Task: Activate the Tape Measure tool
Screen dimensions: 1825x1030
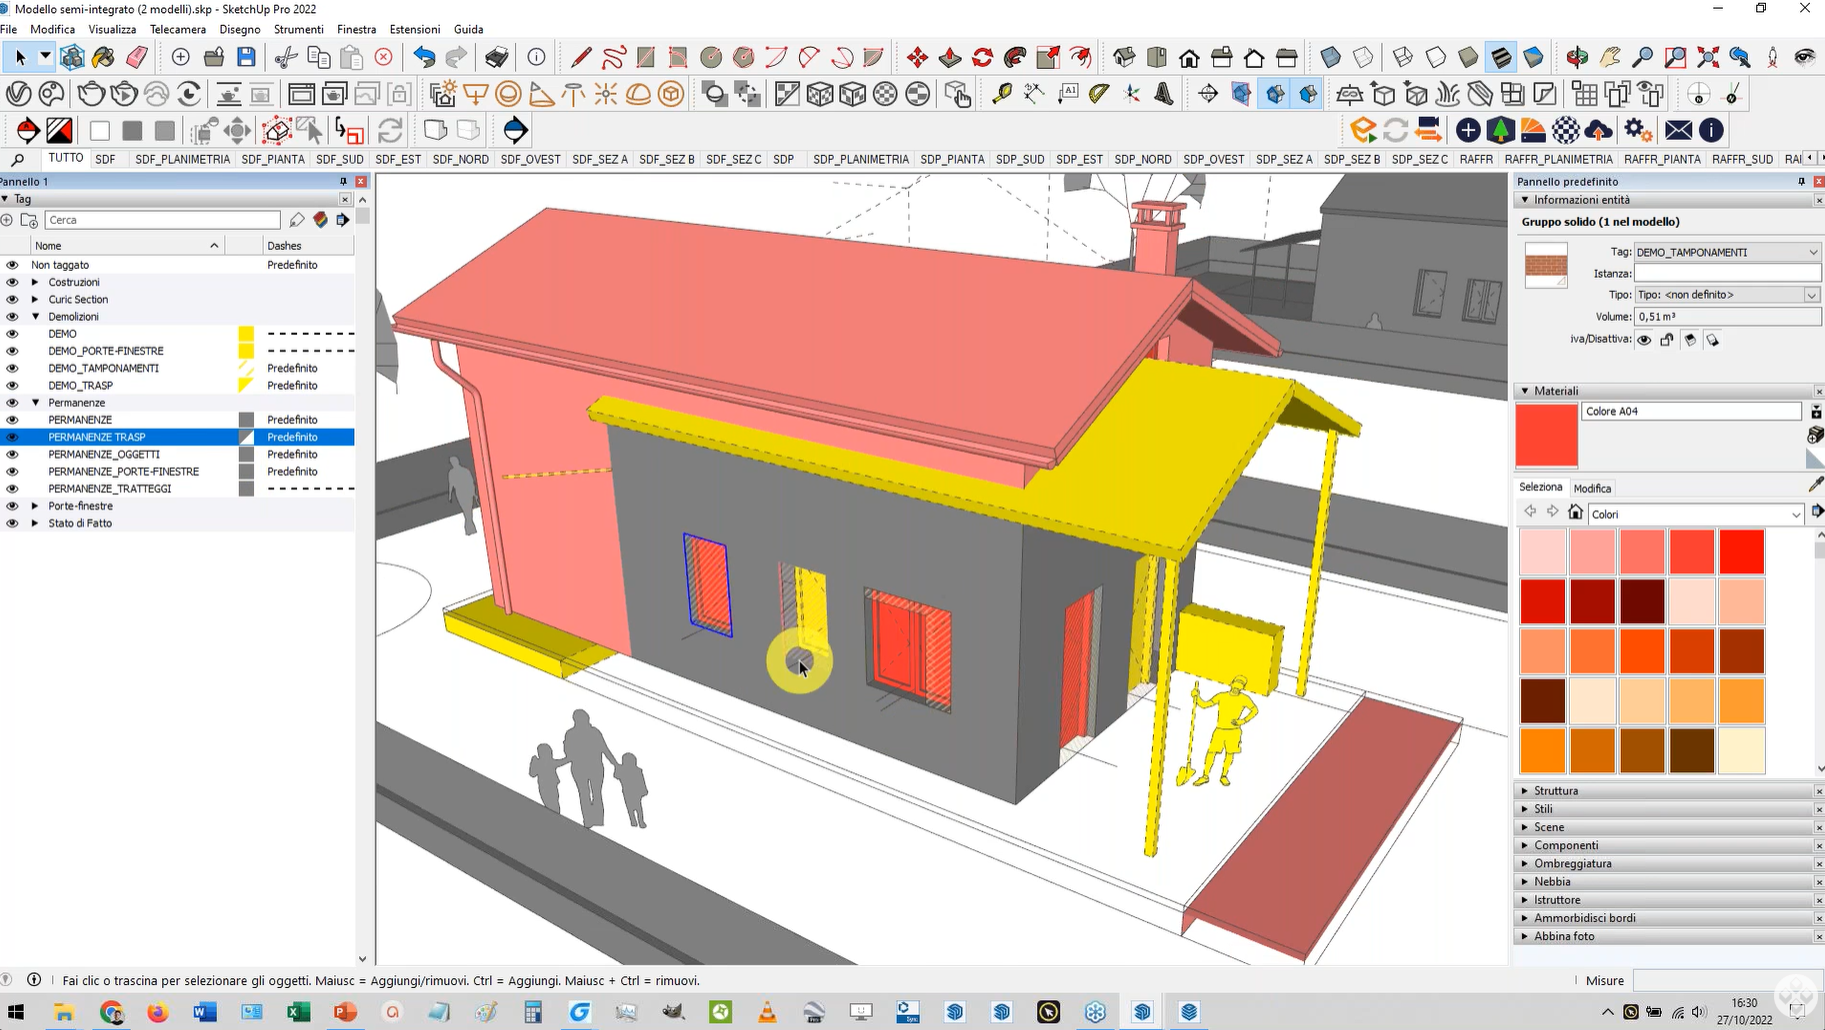Action: tap(1001, 94)
